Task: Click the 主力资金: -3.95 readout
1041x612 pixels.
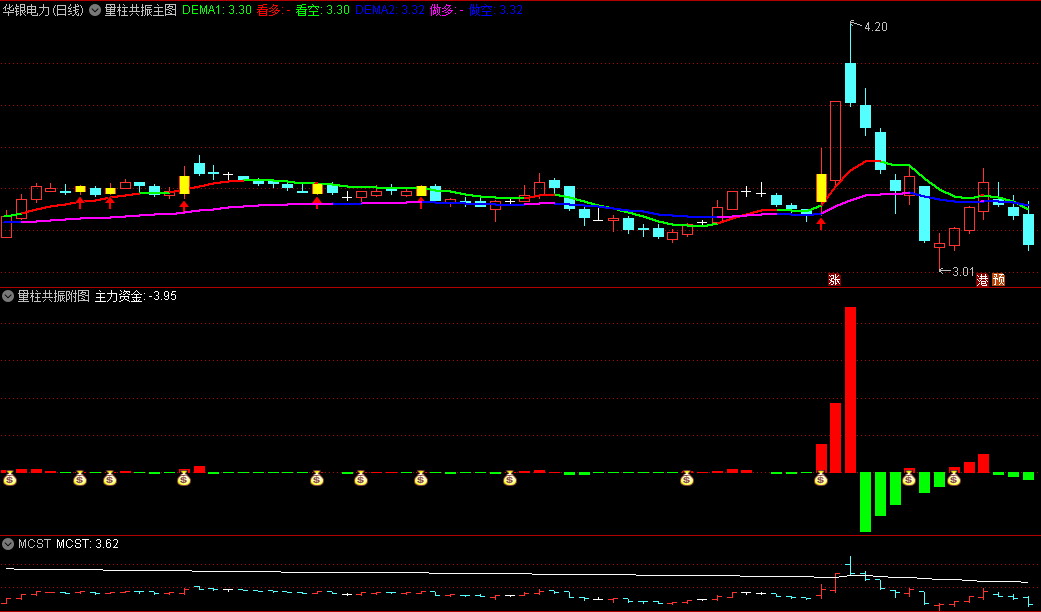Action: (136, 296)
